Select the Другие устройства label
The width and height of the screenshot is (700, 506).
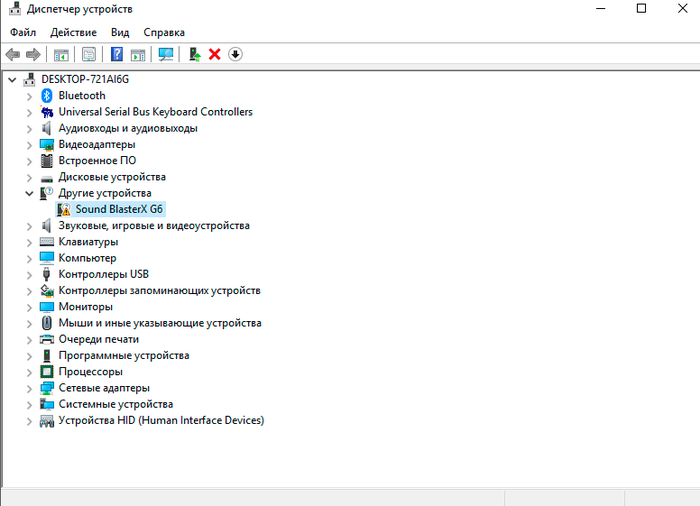(x=105, y=193)
